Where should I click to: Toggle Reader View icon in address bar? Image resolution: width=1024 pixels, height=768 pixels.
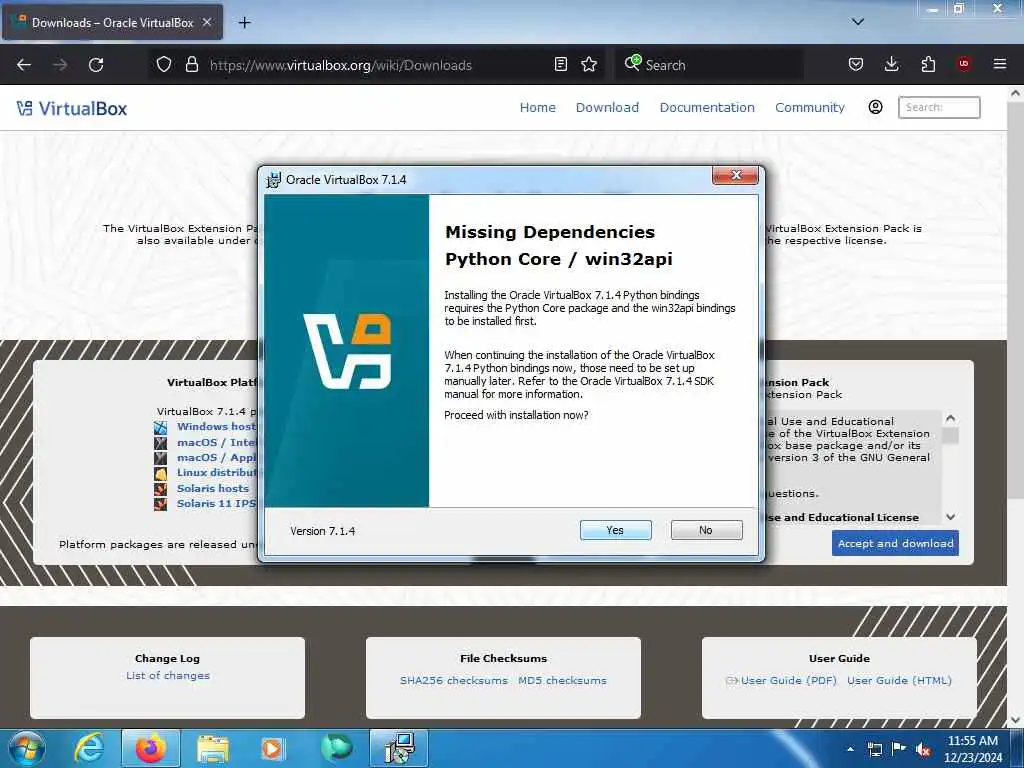coord(560,65)
